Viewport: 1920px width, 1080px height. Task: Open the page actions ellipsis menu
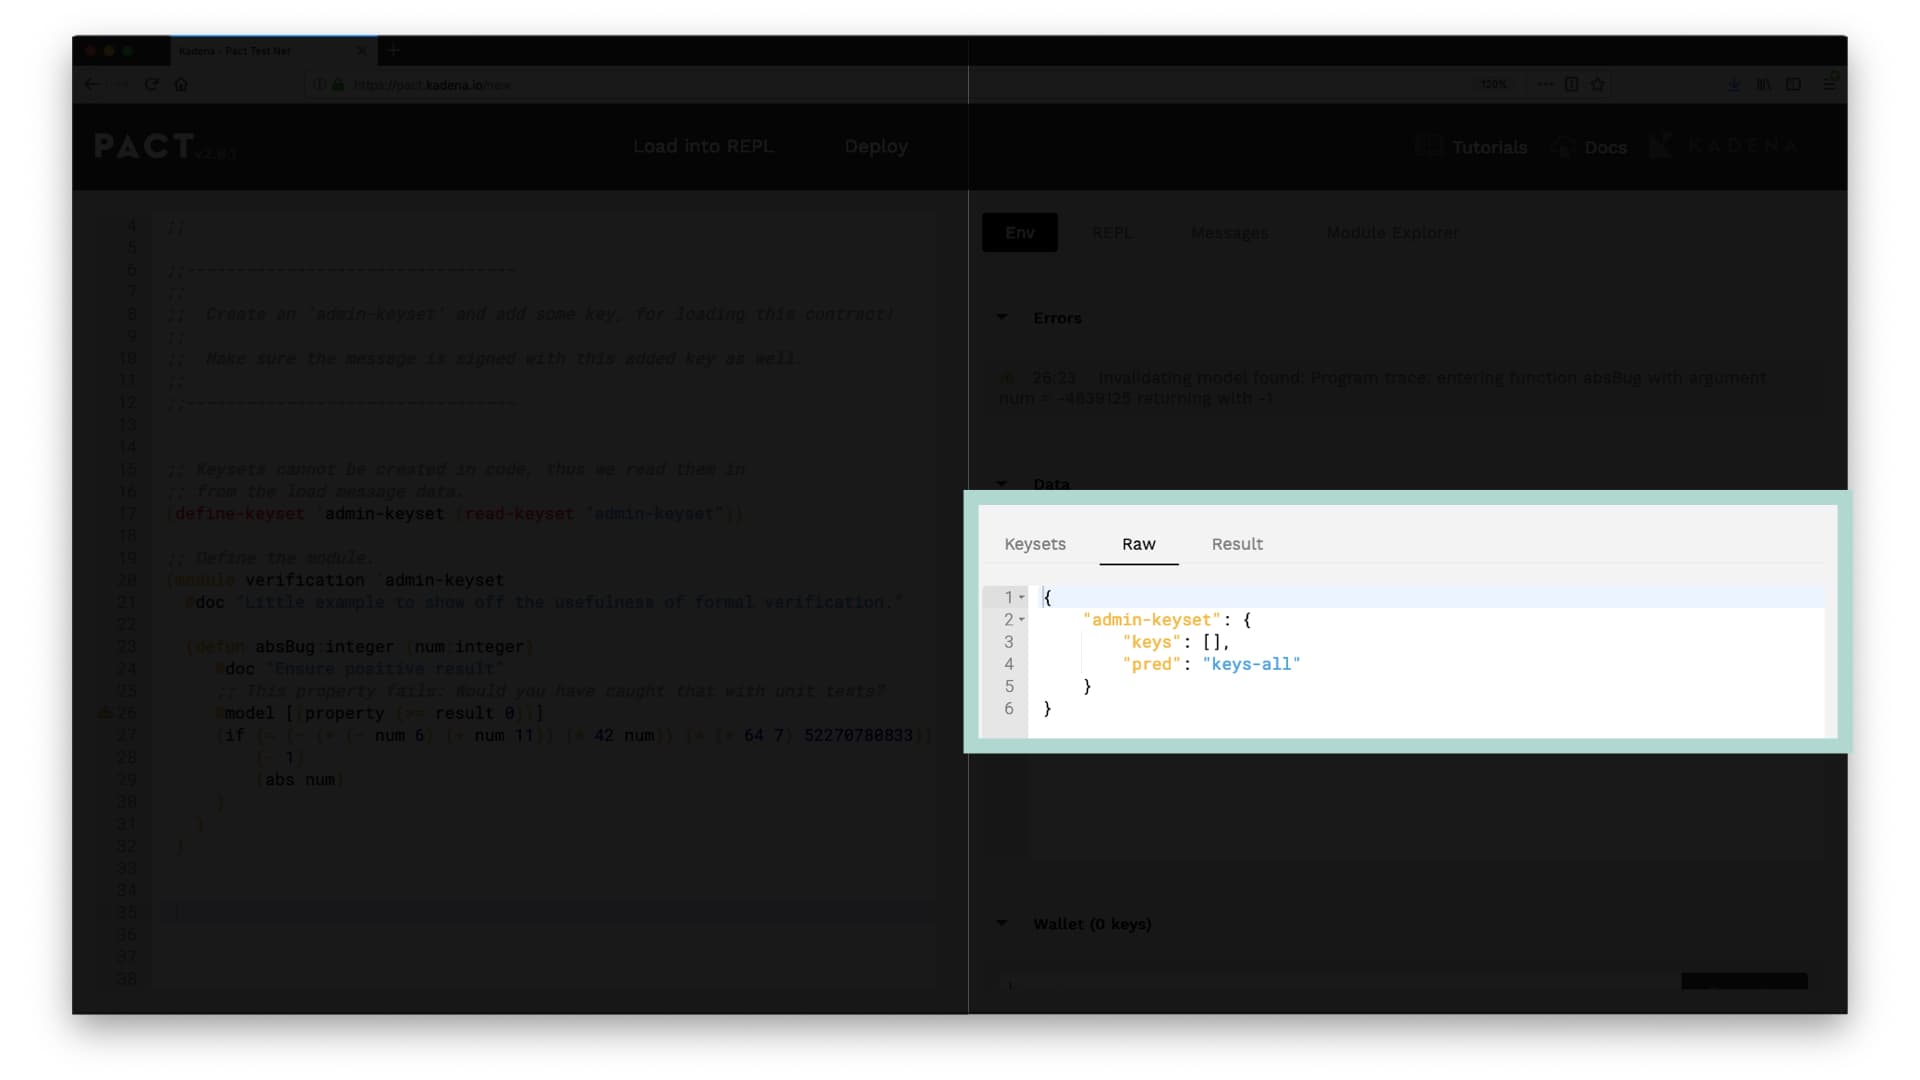[1545, 84]
